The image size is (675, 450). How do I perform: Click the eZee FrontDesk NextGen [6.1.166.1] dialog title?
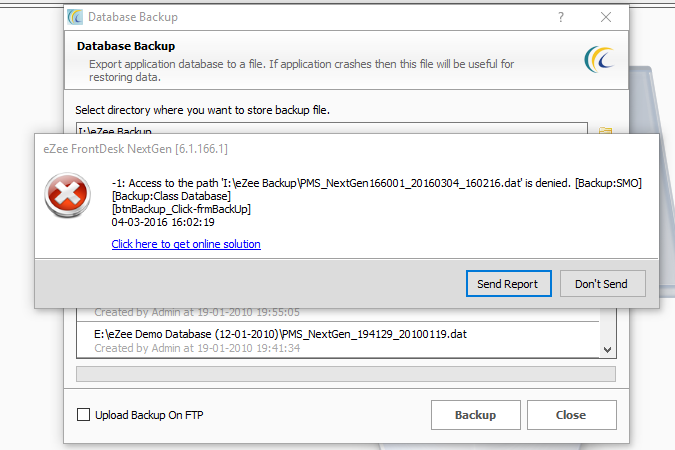[x=136, y=149]
